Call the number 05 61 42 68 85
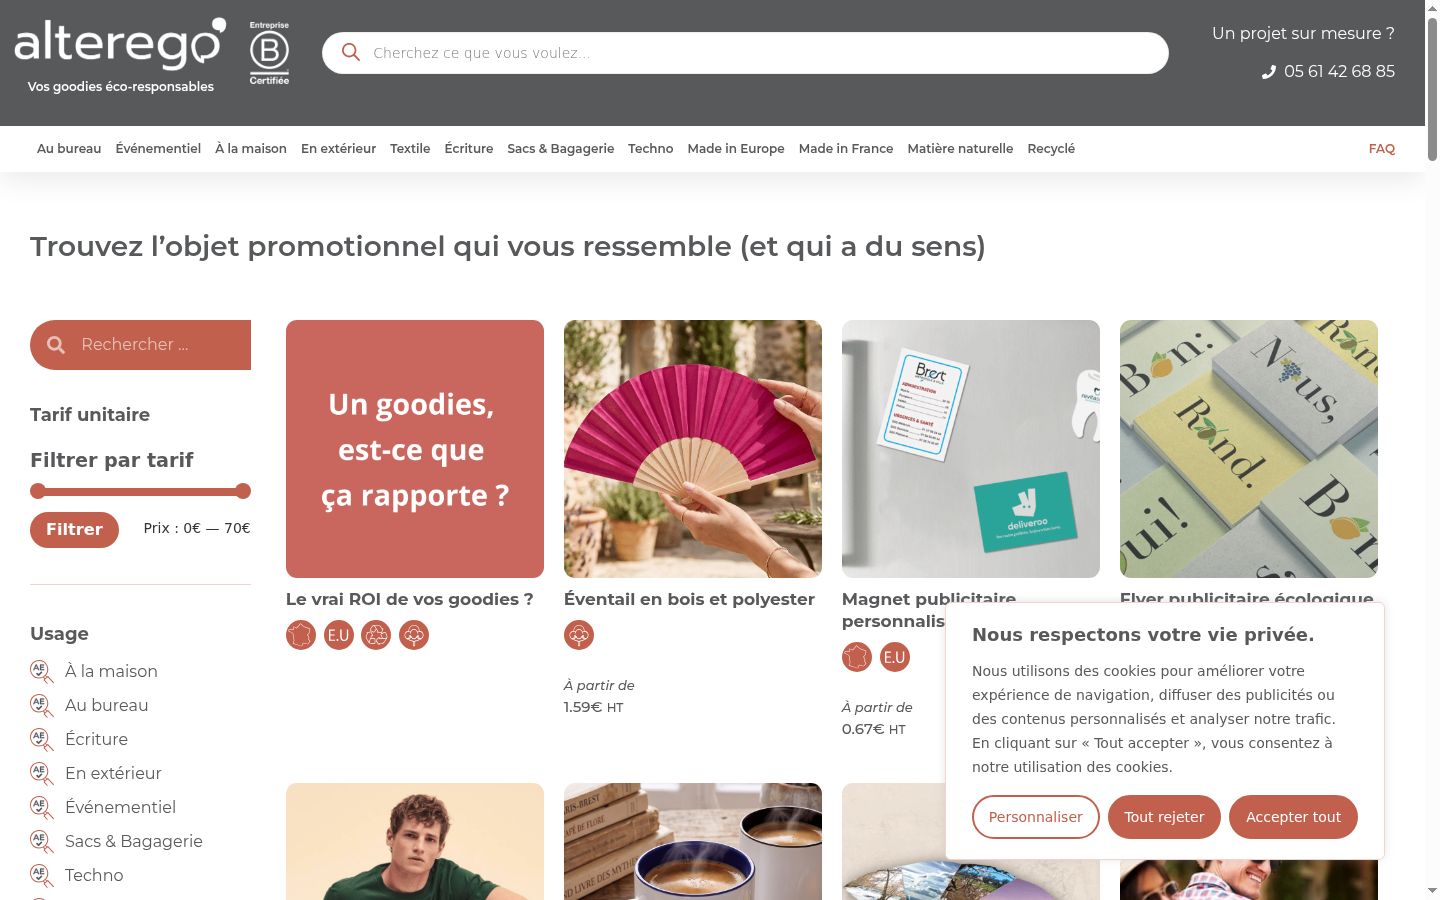The image size is (1440, 900). point(1339,72)
